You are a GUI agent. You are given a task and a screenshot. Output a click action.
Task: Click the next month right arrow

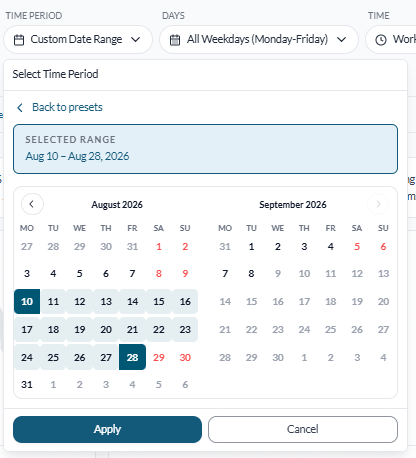click(x=378, y=204)
